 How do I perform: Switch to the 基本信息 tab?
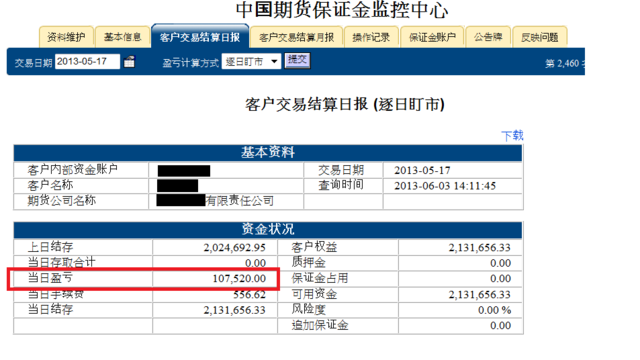122,37
